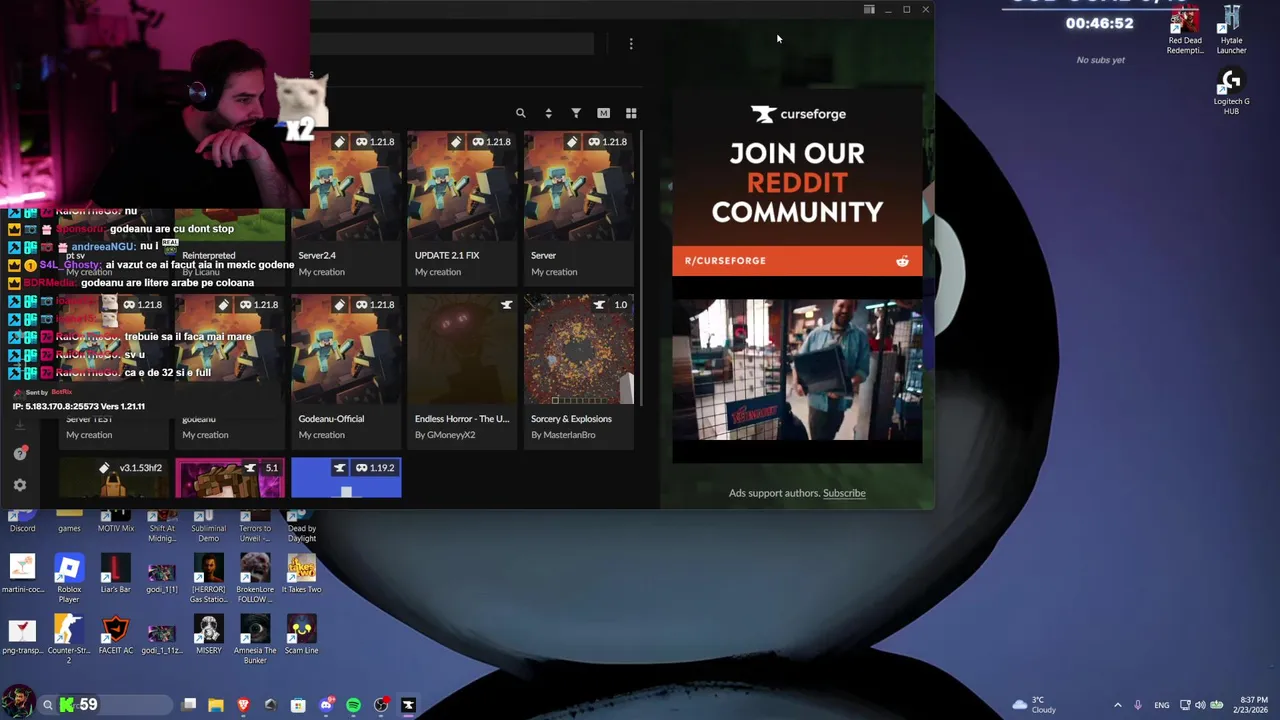Launch BrokenLore FOLLOW desktop shortcut
The image size is (1280, 720).
pyautogui.click(x=255, y=578)
